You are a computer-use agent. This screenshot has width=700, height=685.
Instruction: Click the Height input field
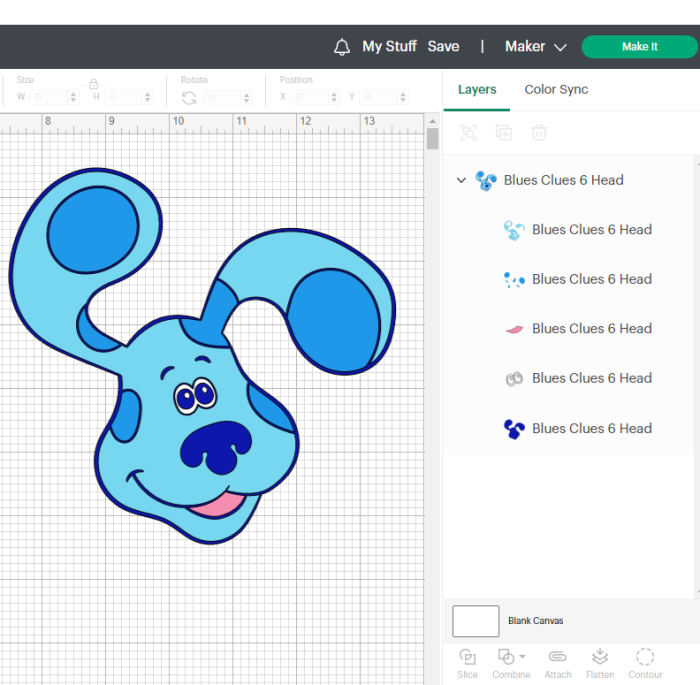pos(124,97)
